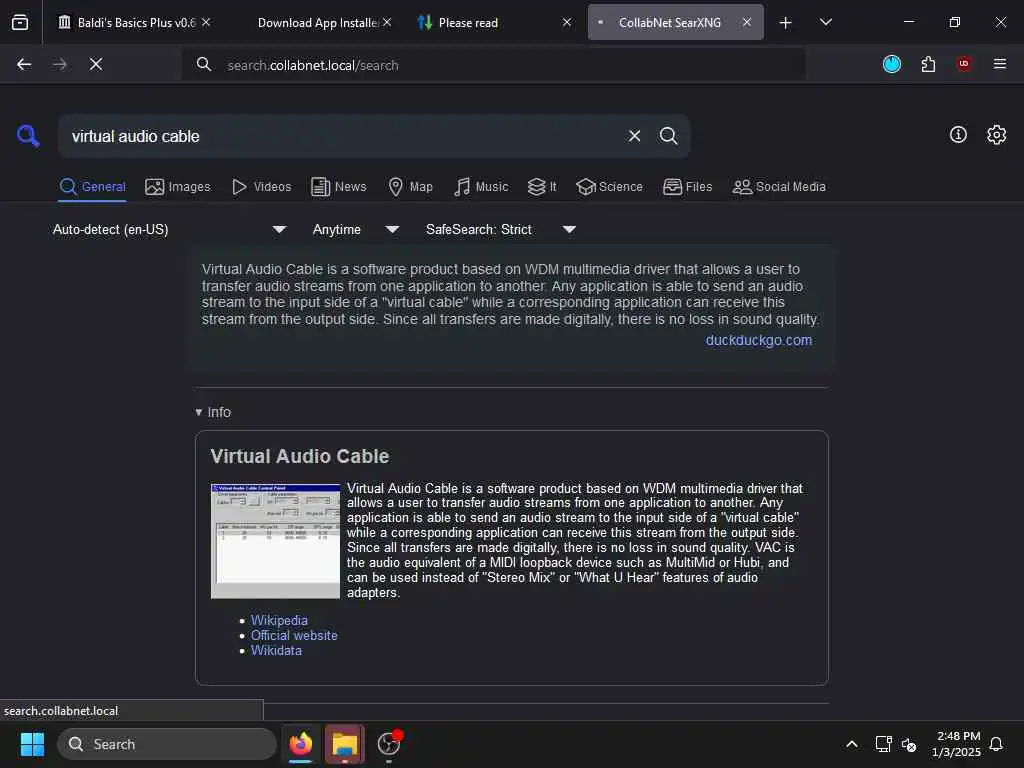Open the Official website link
Image resolution: width=1024 pixels, height=768 pixels.
click(x=294, y=635)
